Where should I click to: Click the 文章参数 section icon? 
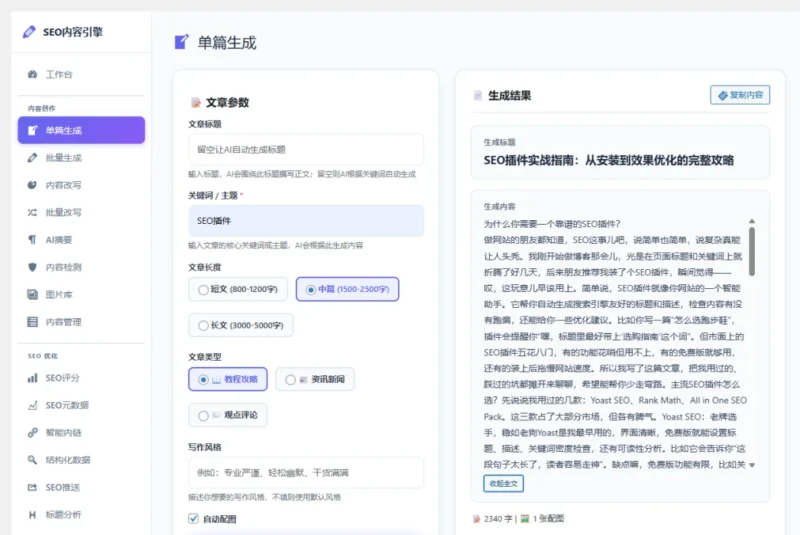click(x=196, y=103)
